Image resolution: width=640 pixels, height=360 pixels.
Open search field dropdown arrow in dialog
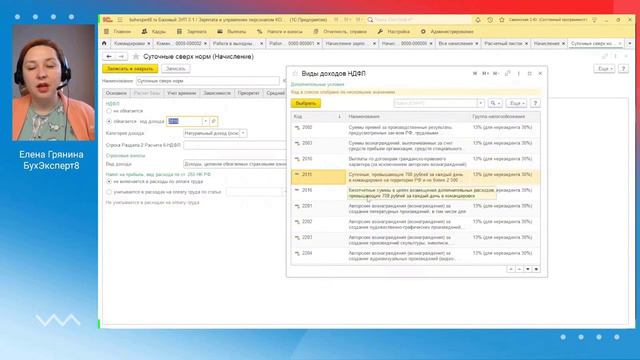click(x=481, y=103)
